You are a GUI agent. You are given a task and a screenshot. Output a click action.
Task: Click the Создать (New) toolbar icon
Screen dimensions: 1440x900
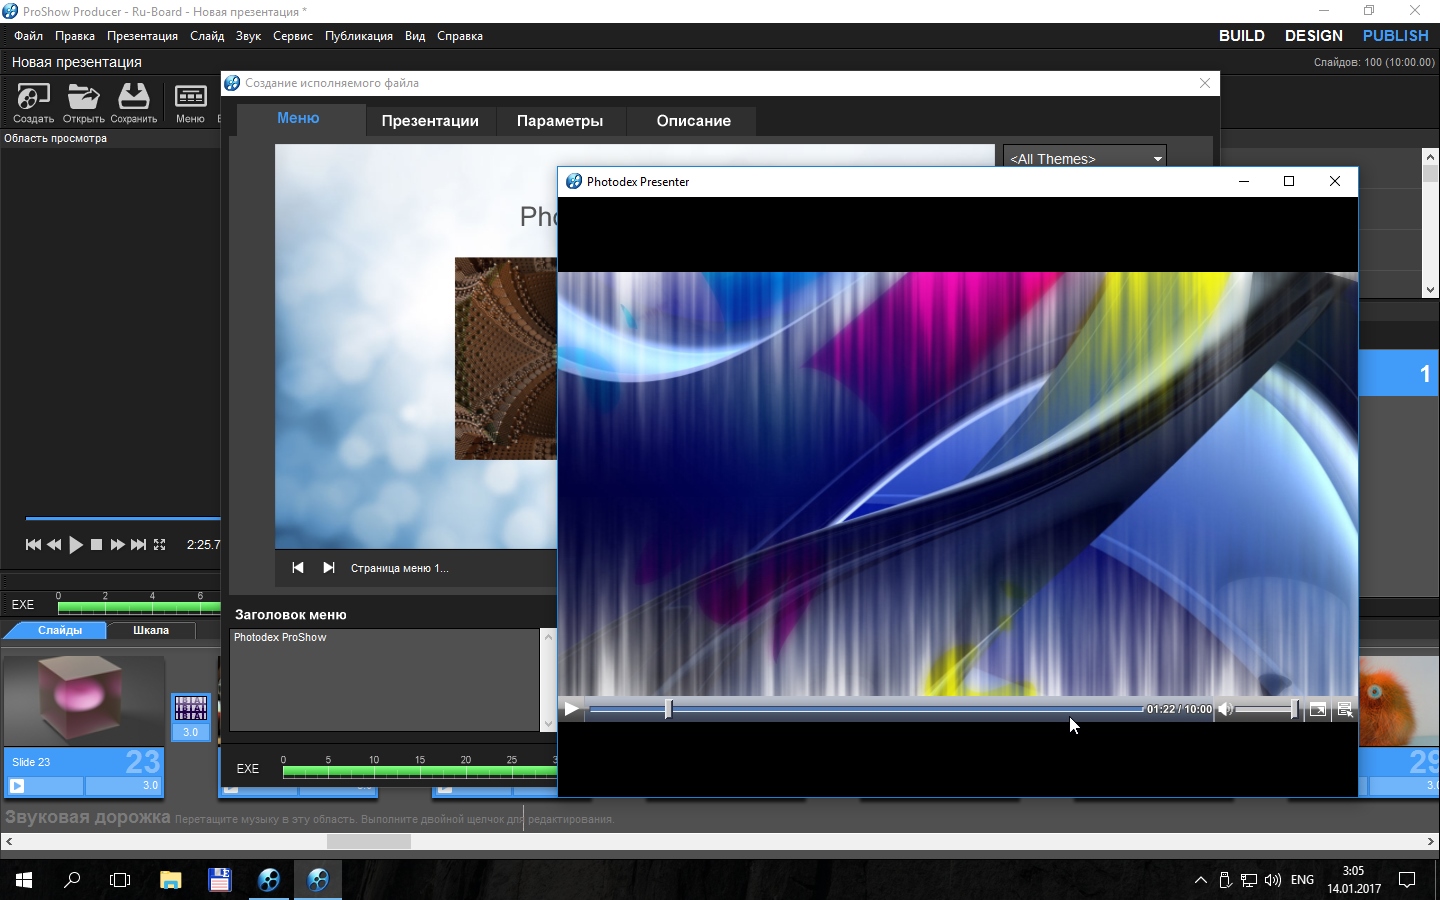coord(33,103)
